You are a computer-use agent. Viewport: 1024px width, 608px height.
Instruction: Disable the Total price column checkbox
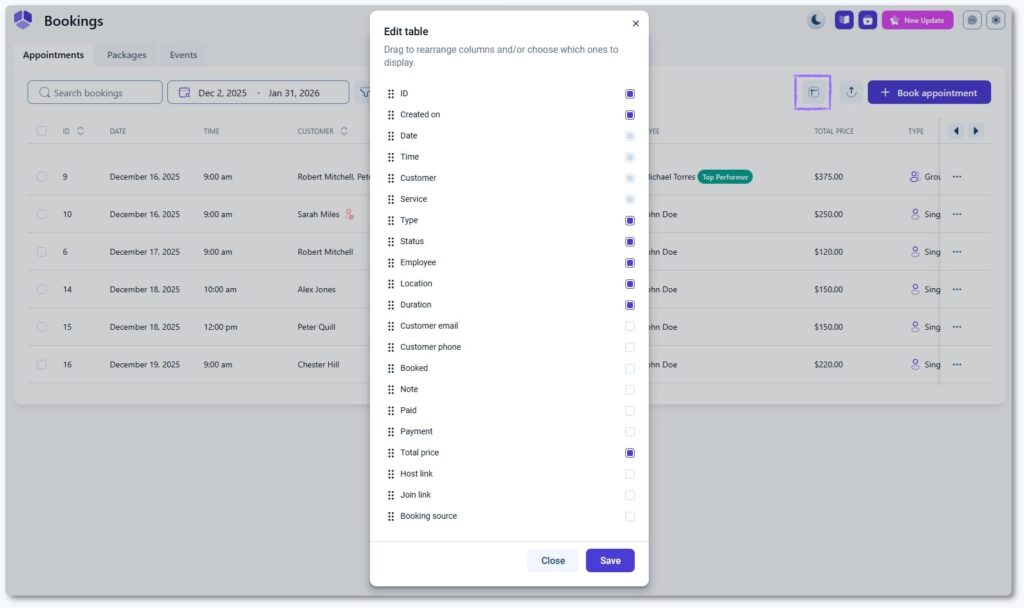click(630, 453)
